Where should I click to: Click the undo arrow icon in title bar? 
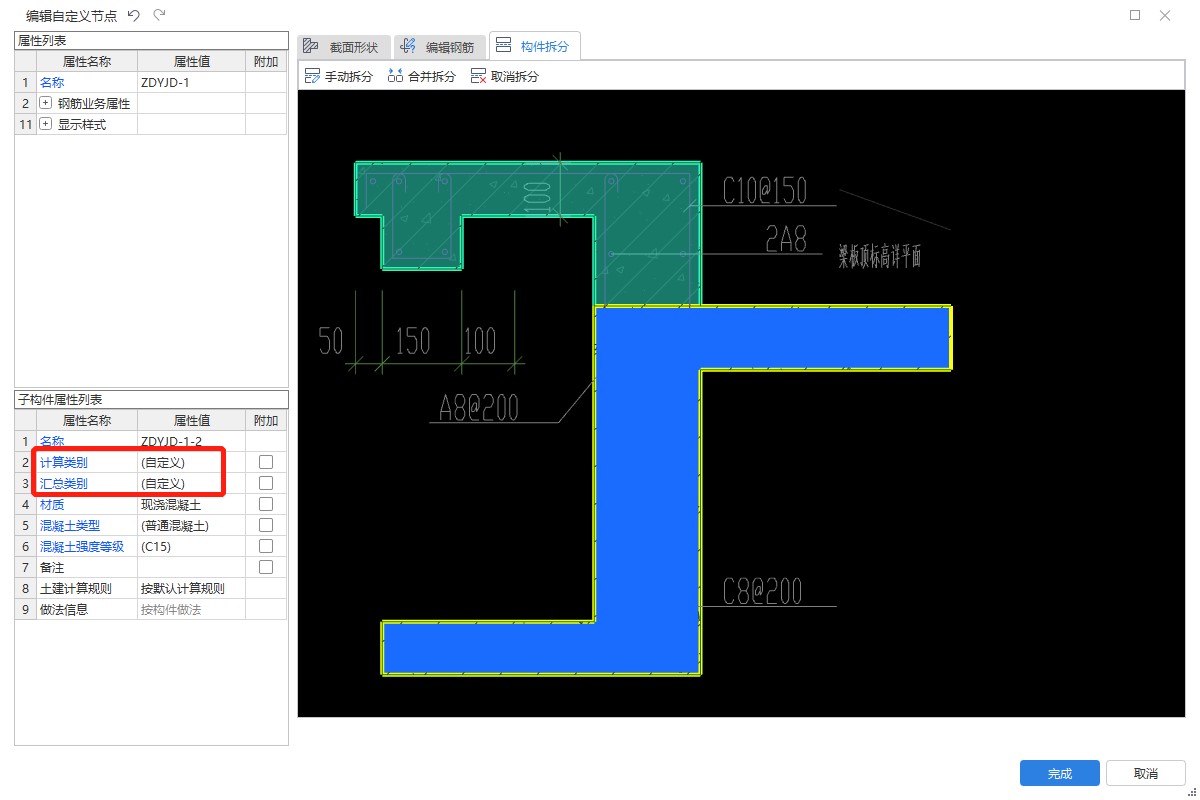point(134,15)
